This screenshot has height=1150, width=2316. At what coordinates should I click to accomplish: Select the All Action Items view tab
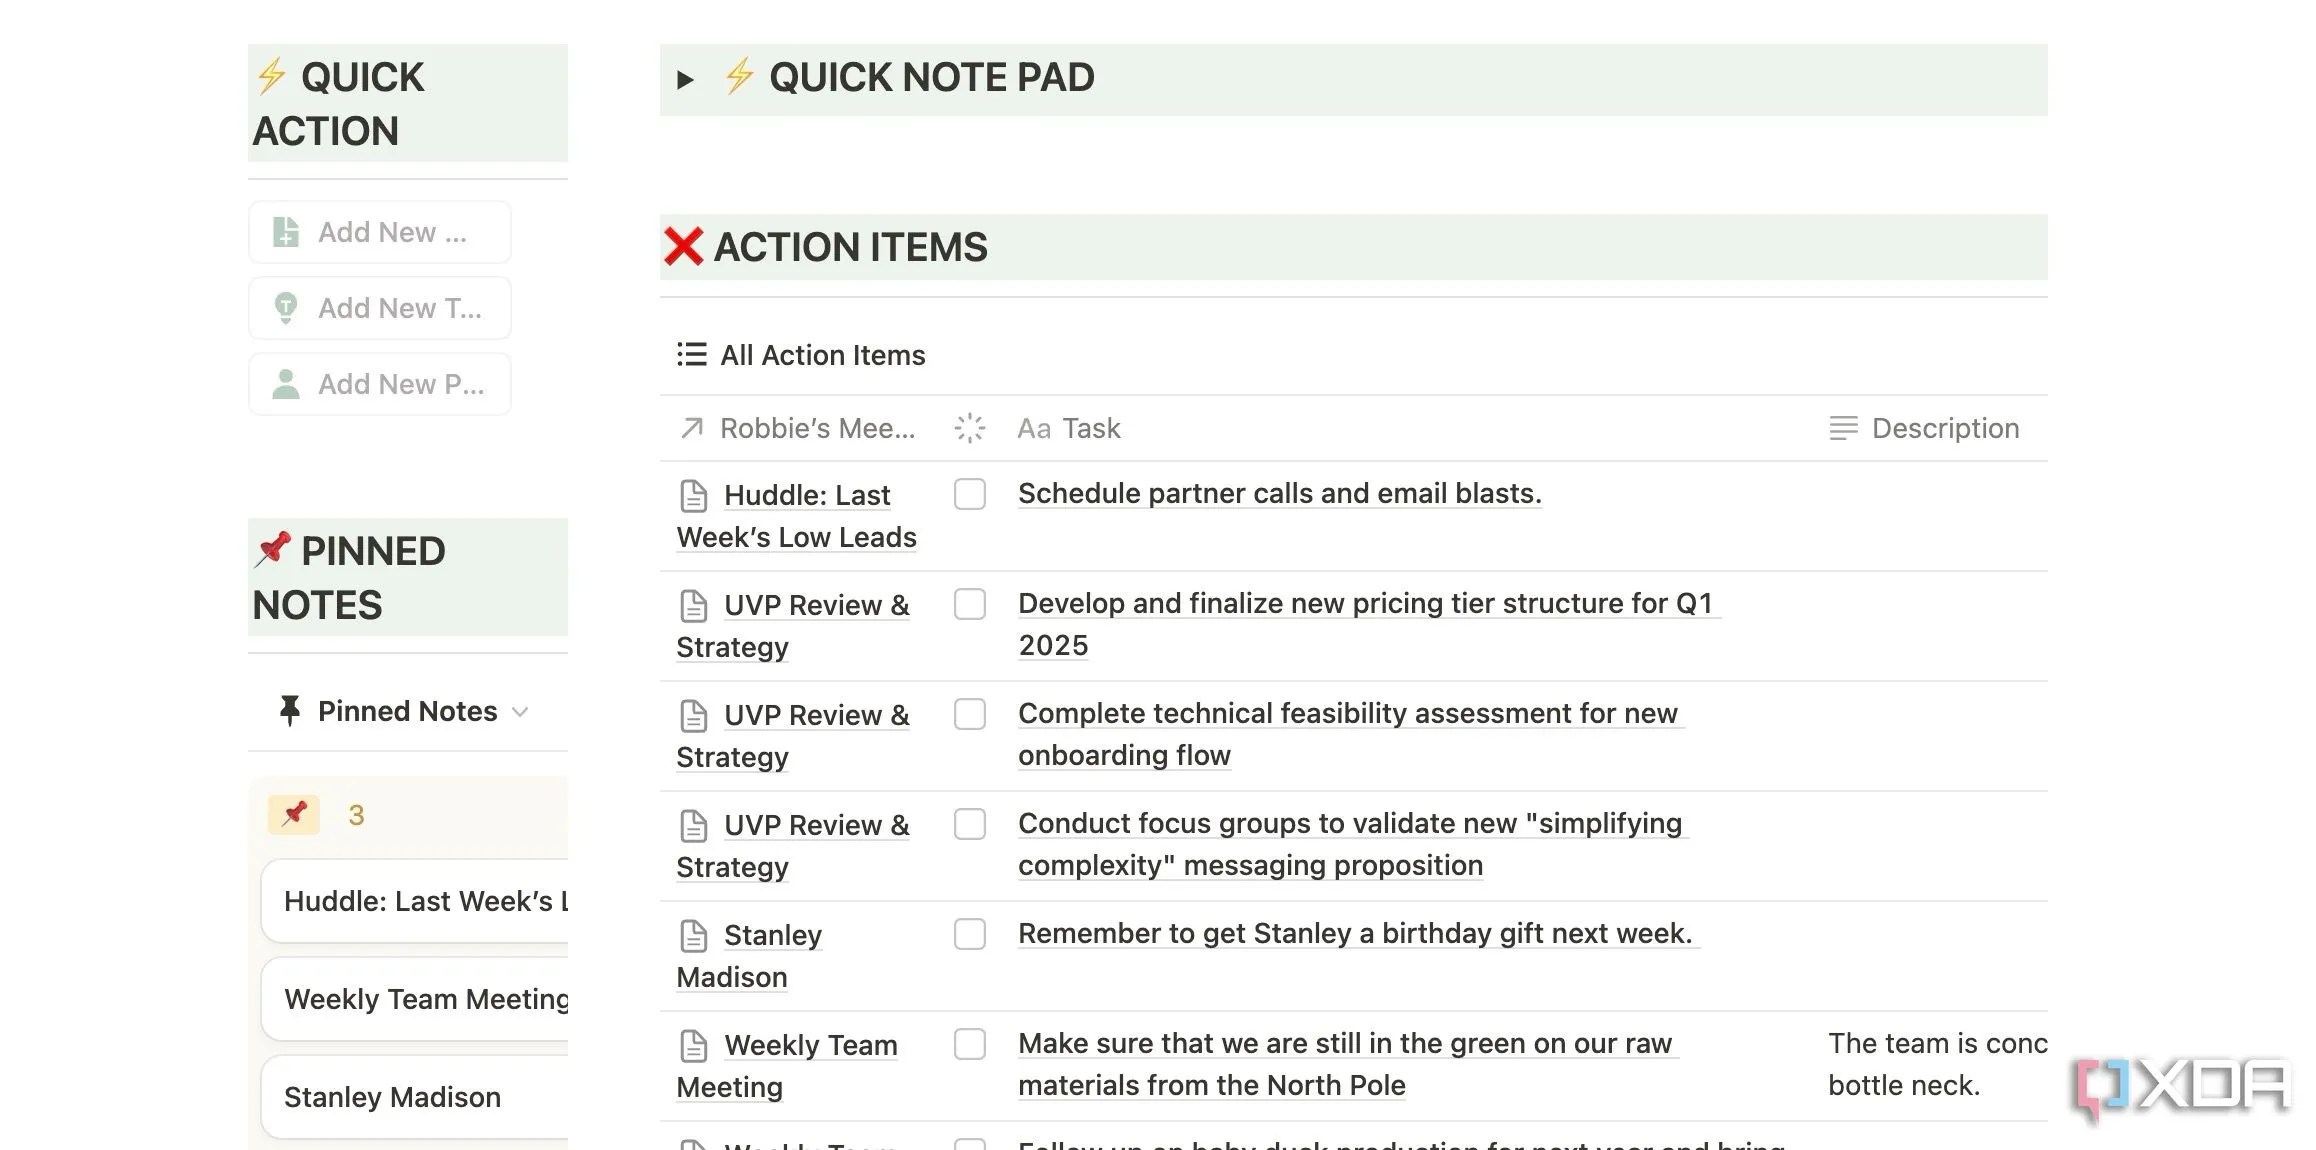click(822, 355)
